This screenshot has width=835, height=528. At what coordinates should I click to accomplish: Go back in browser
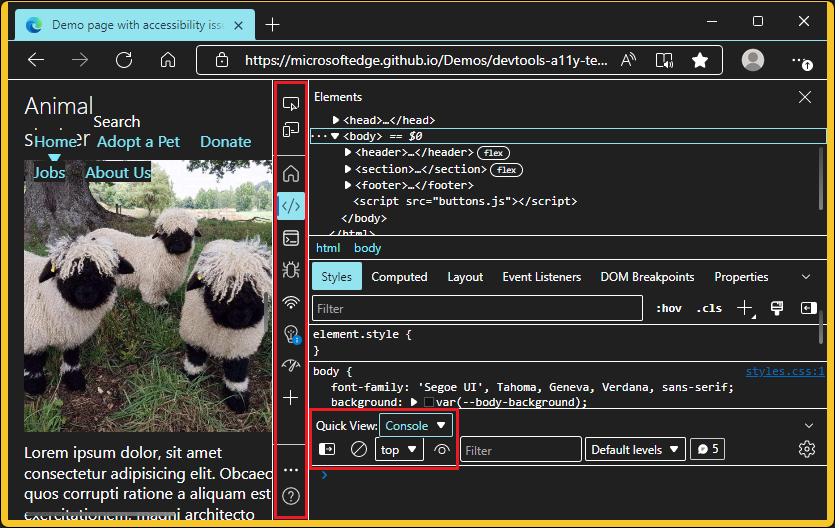coord(36,60)
